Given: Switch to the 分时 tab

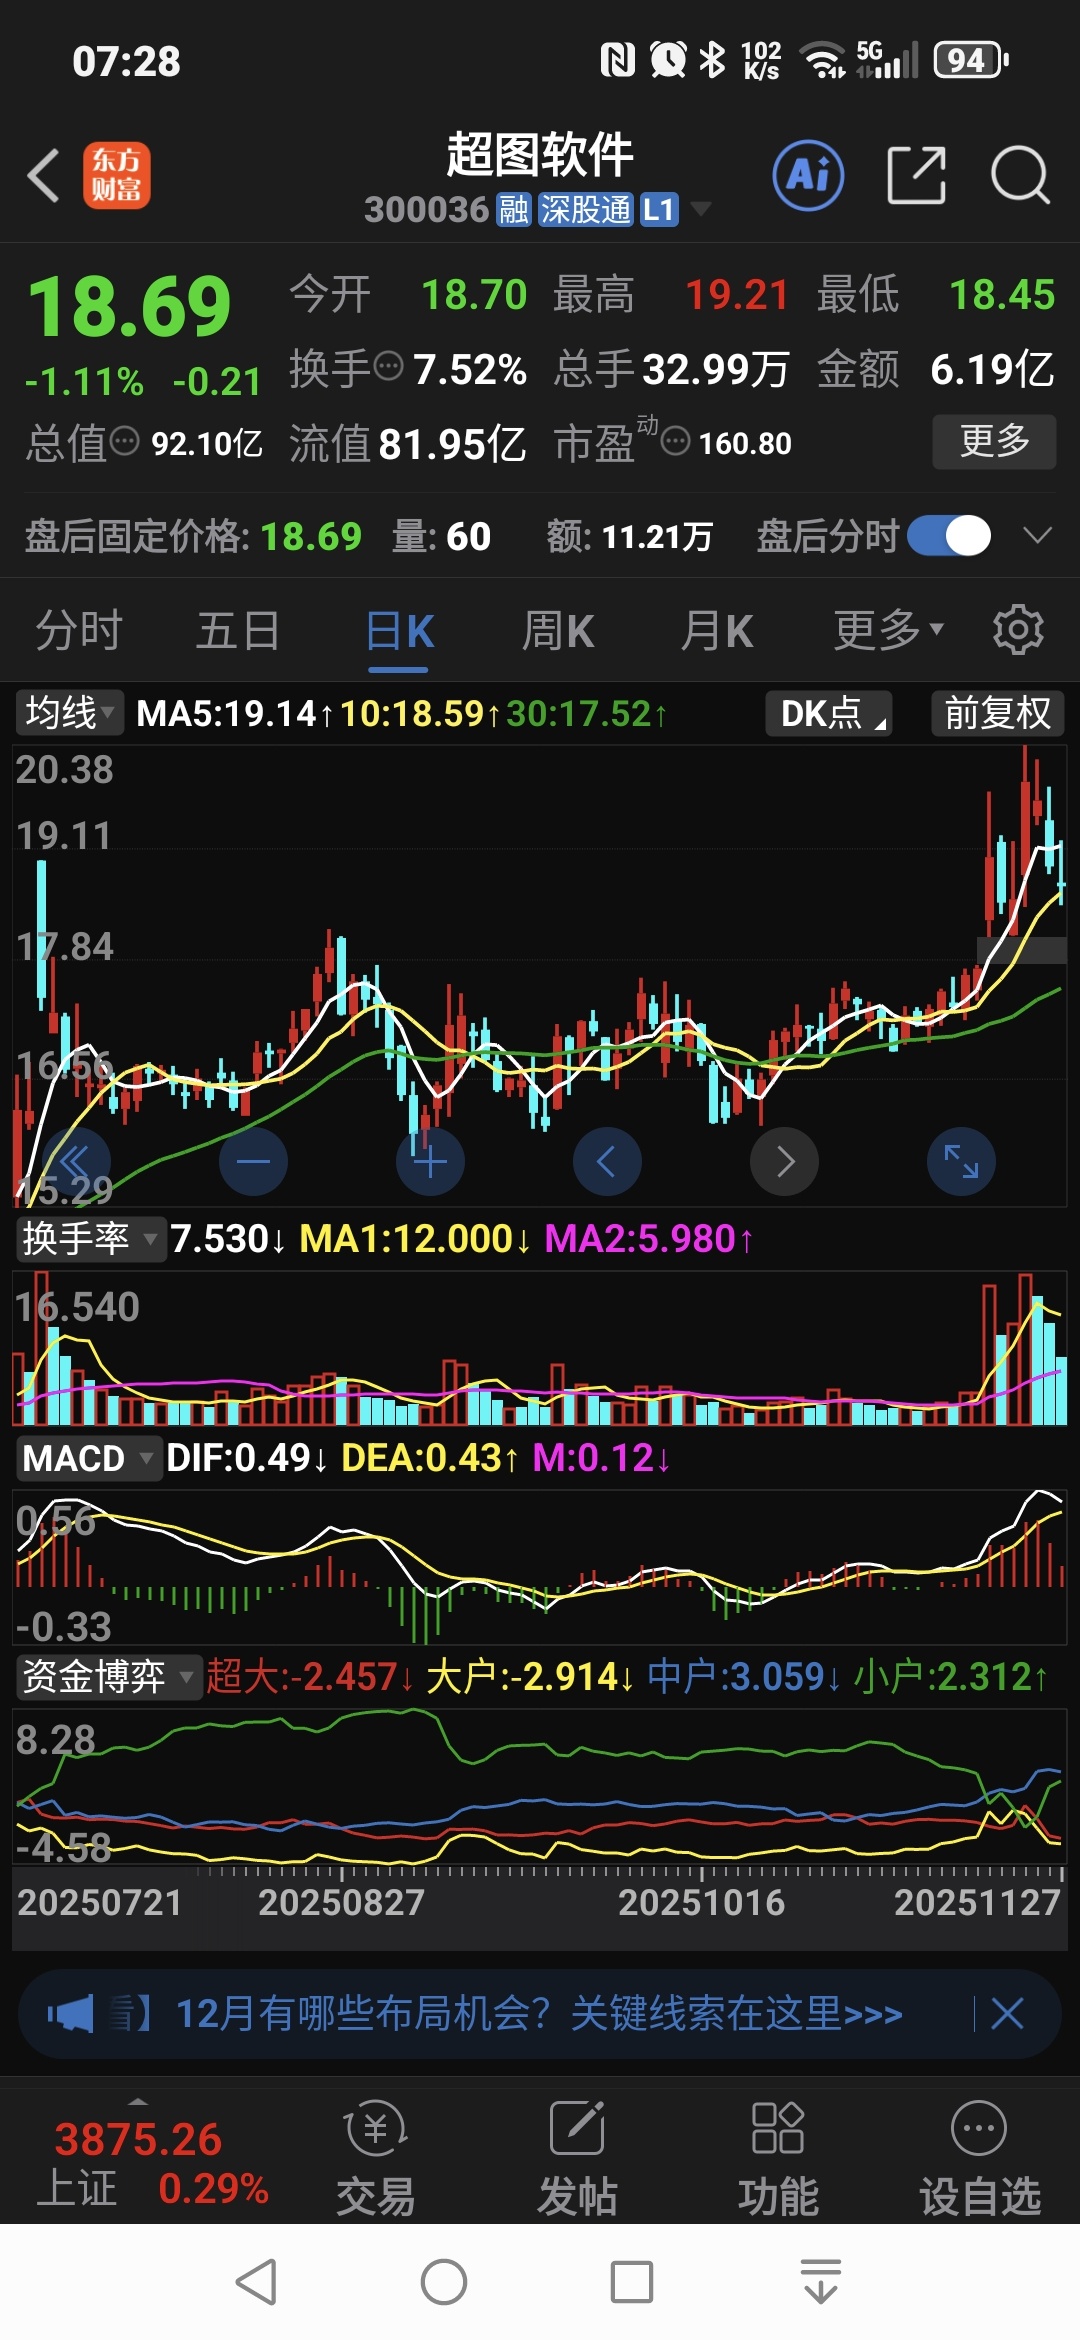Looking at the screenshot, I should 79,630.
